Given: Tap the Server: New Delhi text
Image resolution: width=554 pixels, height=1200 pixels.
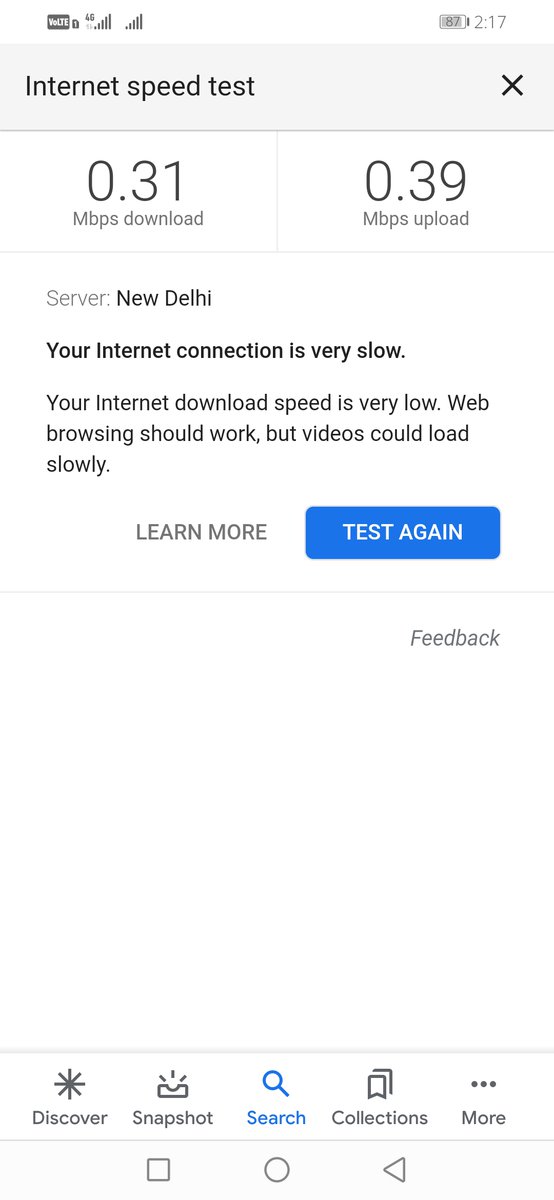Looking at the screenshot, I should pyautogui.click(x=129, y=298).
